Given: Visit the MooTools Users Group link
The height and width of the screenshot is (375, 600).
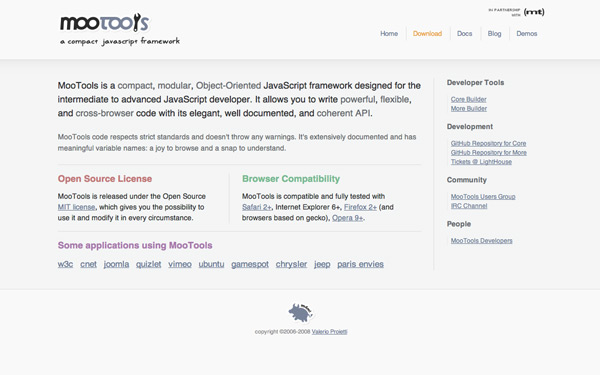Looking at the screenshot, I should 483,197.
